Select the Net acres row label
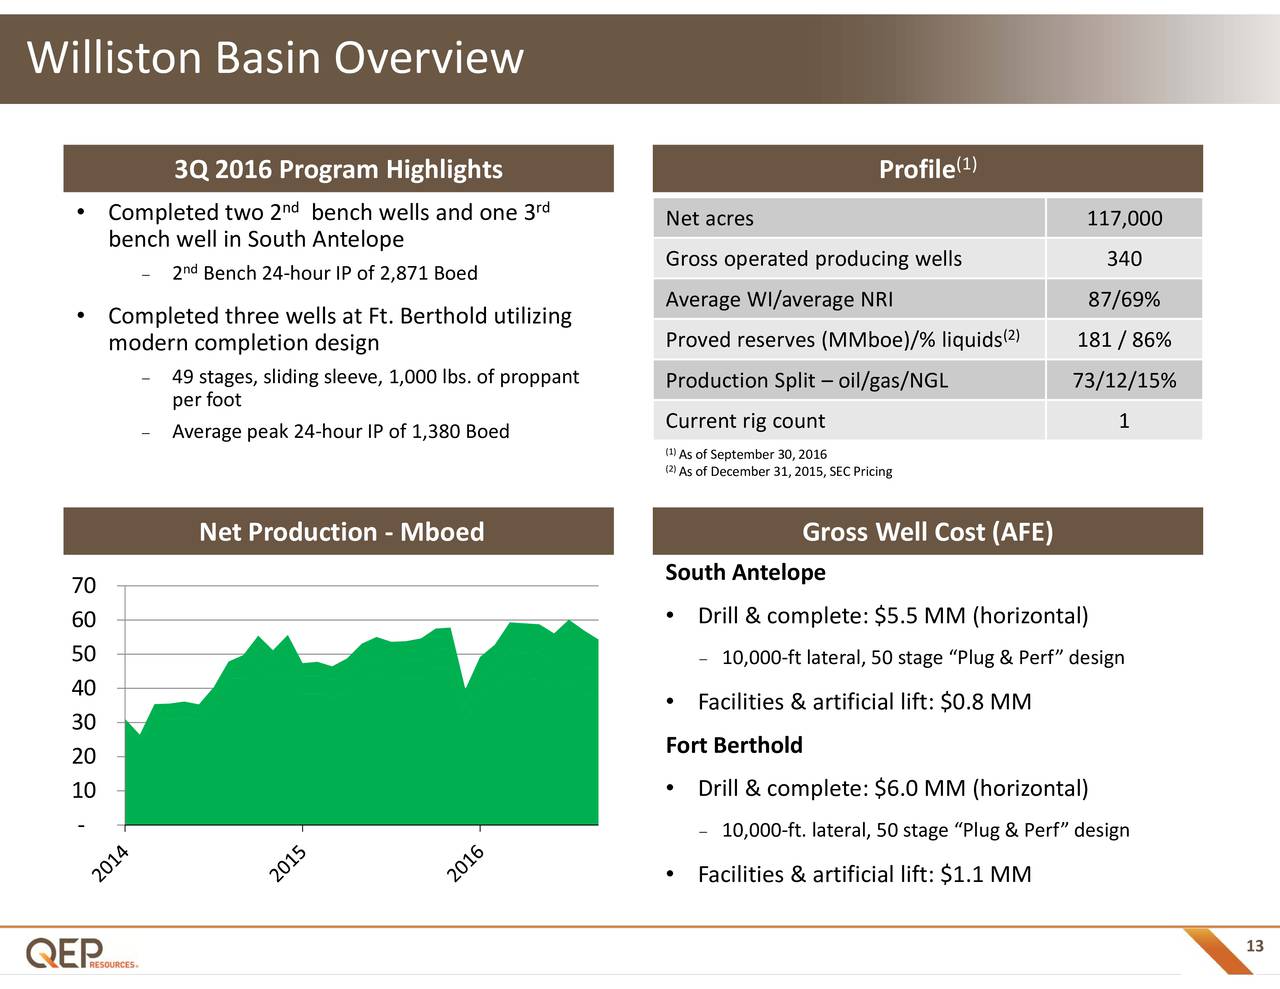 [x=710, y=218]
